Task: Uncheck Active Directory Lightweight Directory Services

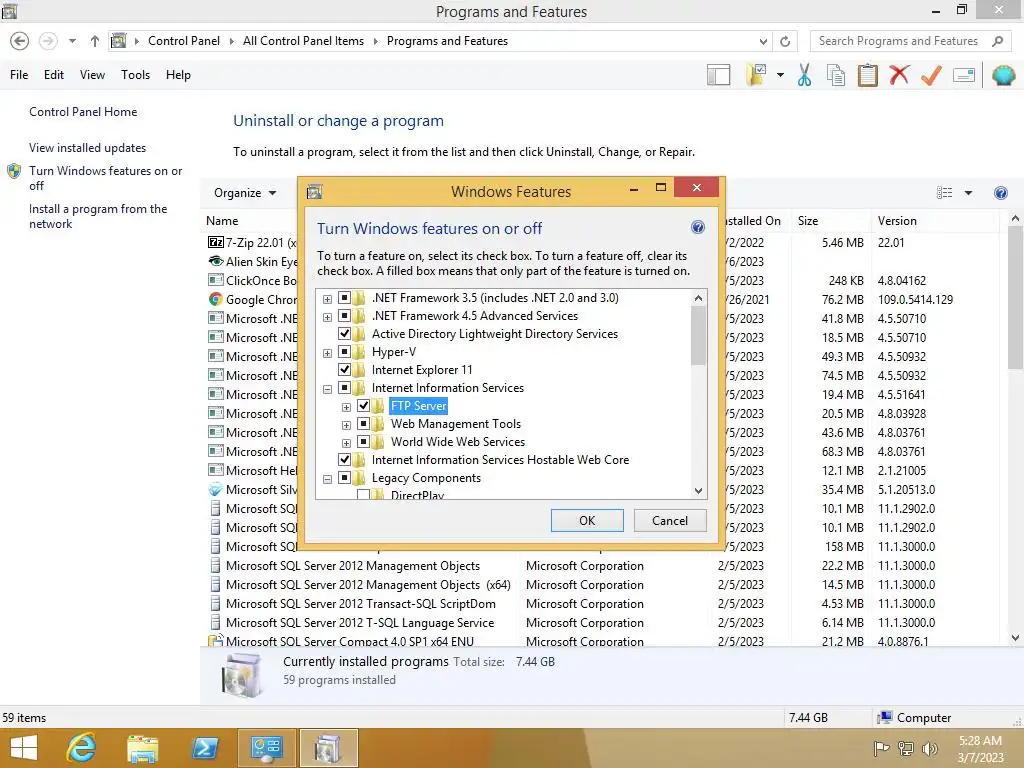Action: (x=344, y=334)
